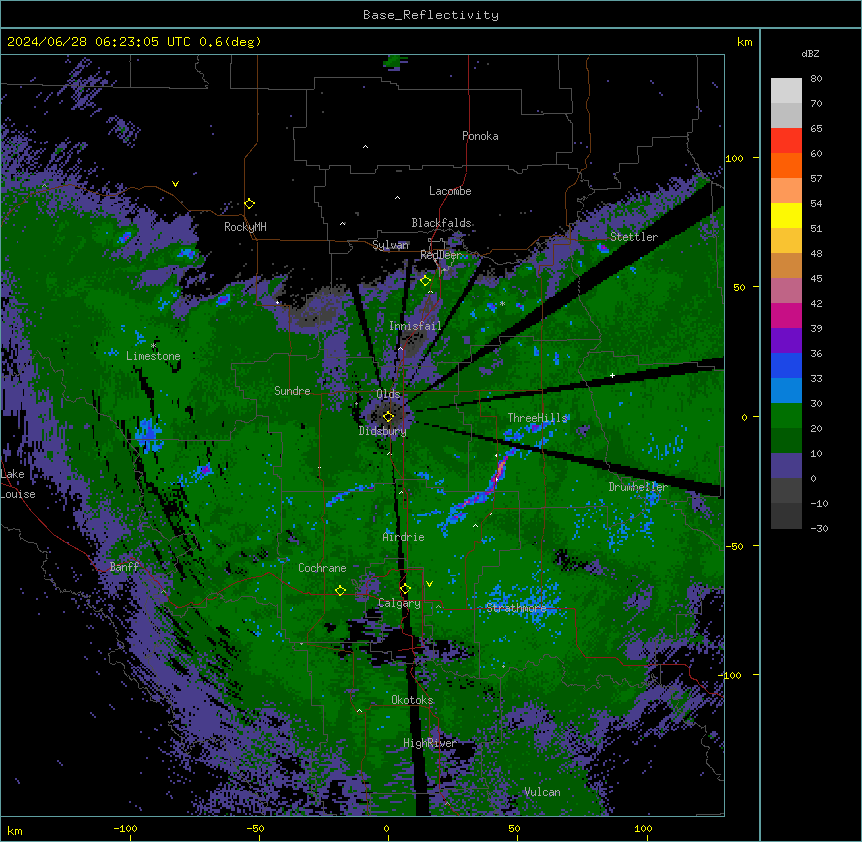862x842 pixels.
Task: Click the yellow diamond marker directly above Calgary label
Action: [405, 589]
